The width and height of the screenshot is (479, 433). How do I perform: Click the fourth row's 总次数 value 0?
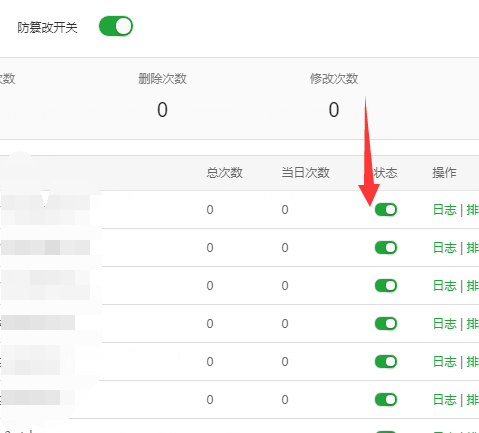click(x=210, y=323)
